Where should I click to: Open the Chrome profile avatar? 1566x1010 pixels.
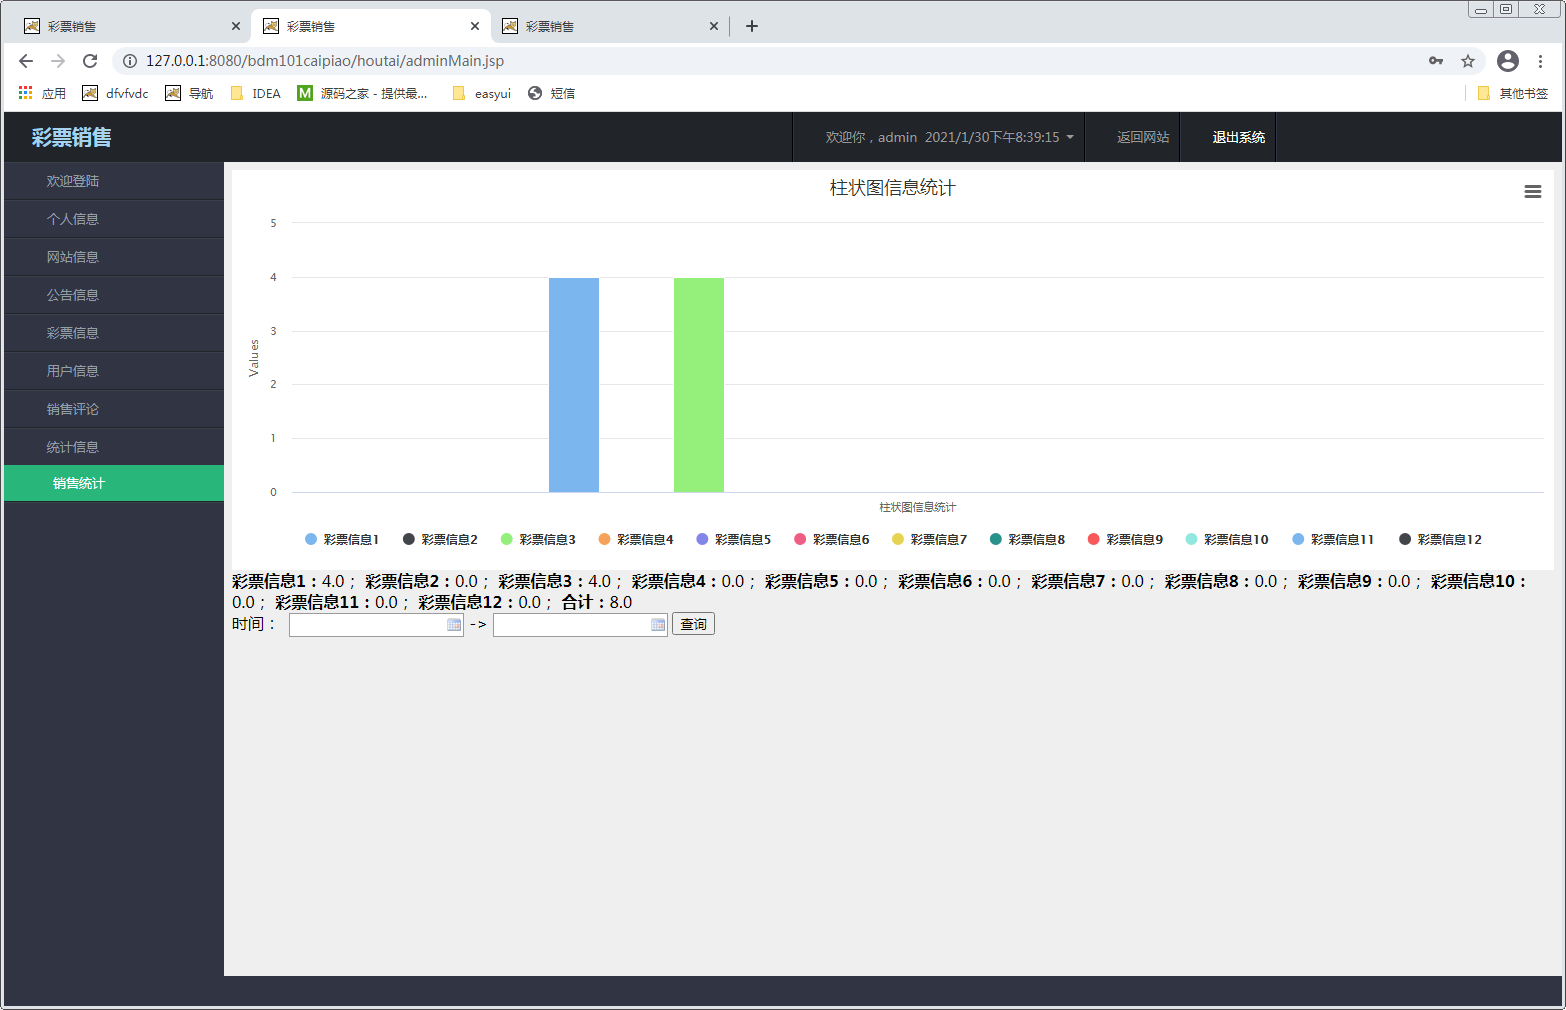tap(1508, 61)
